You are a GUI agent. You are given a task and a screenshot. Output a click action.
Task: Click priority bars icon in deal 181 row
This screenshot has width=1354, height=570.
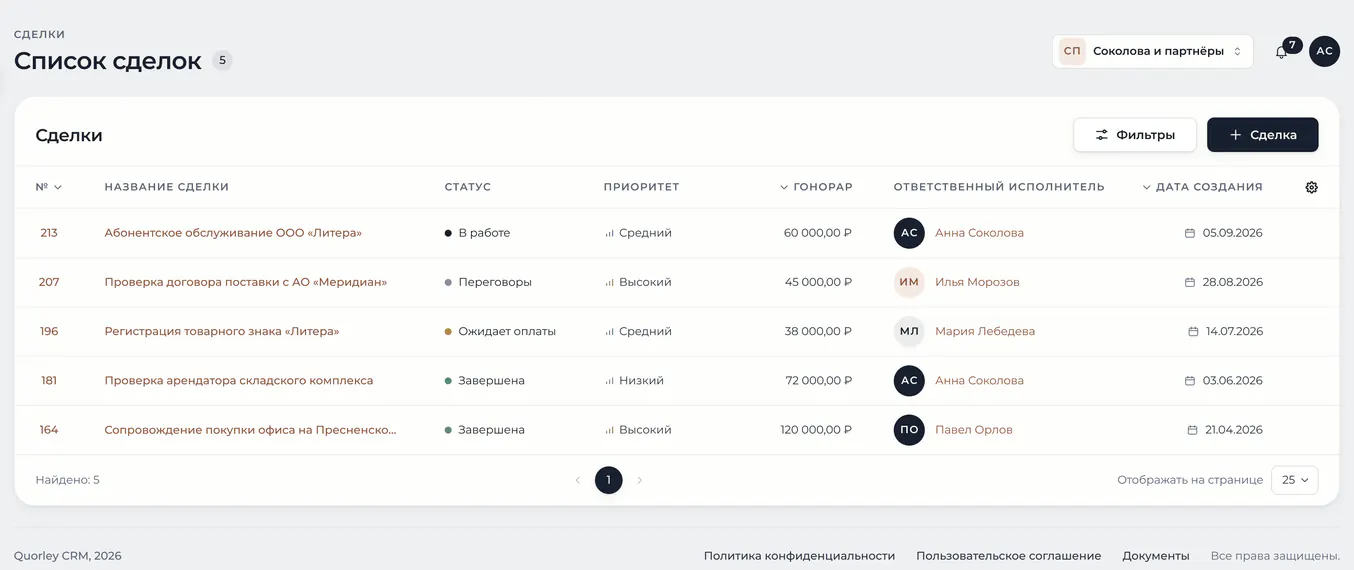tap(609, 380)
